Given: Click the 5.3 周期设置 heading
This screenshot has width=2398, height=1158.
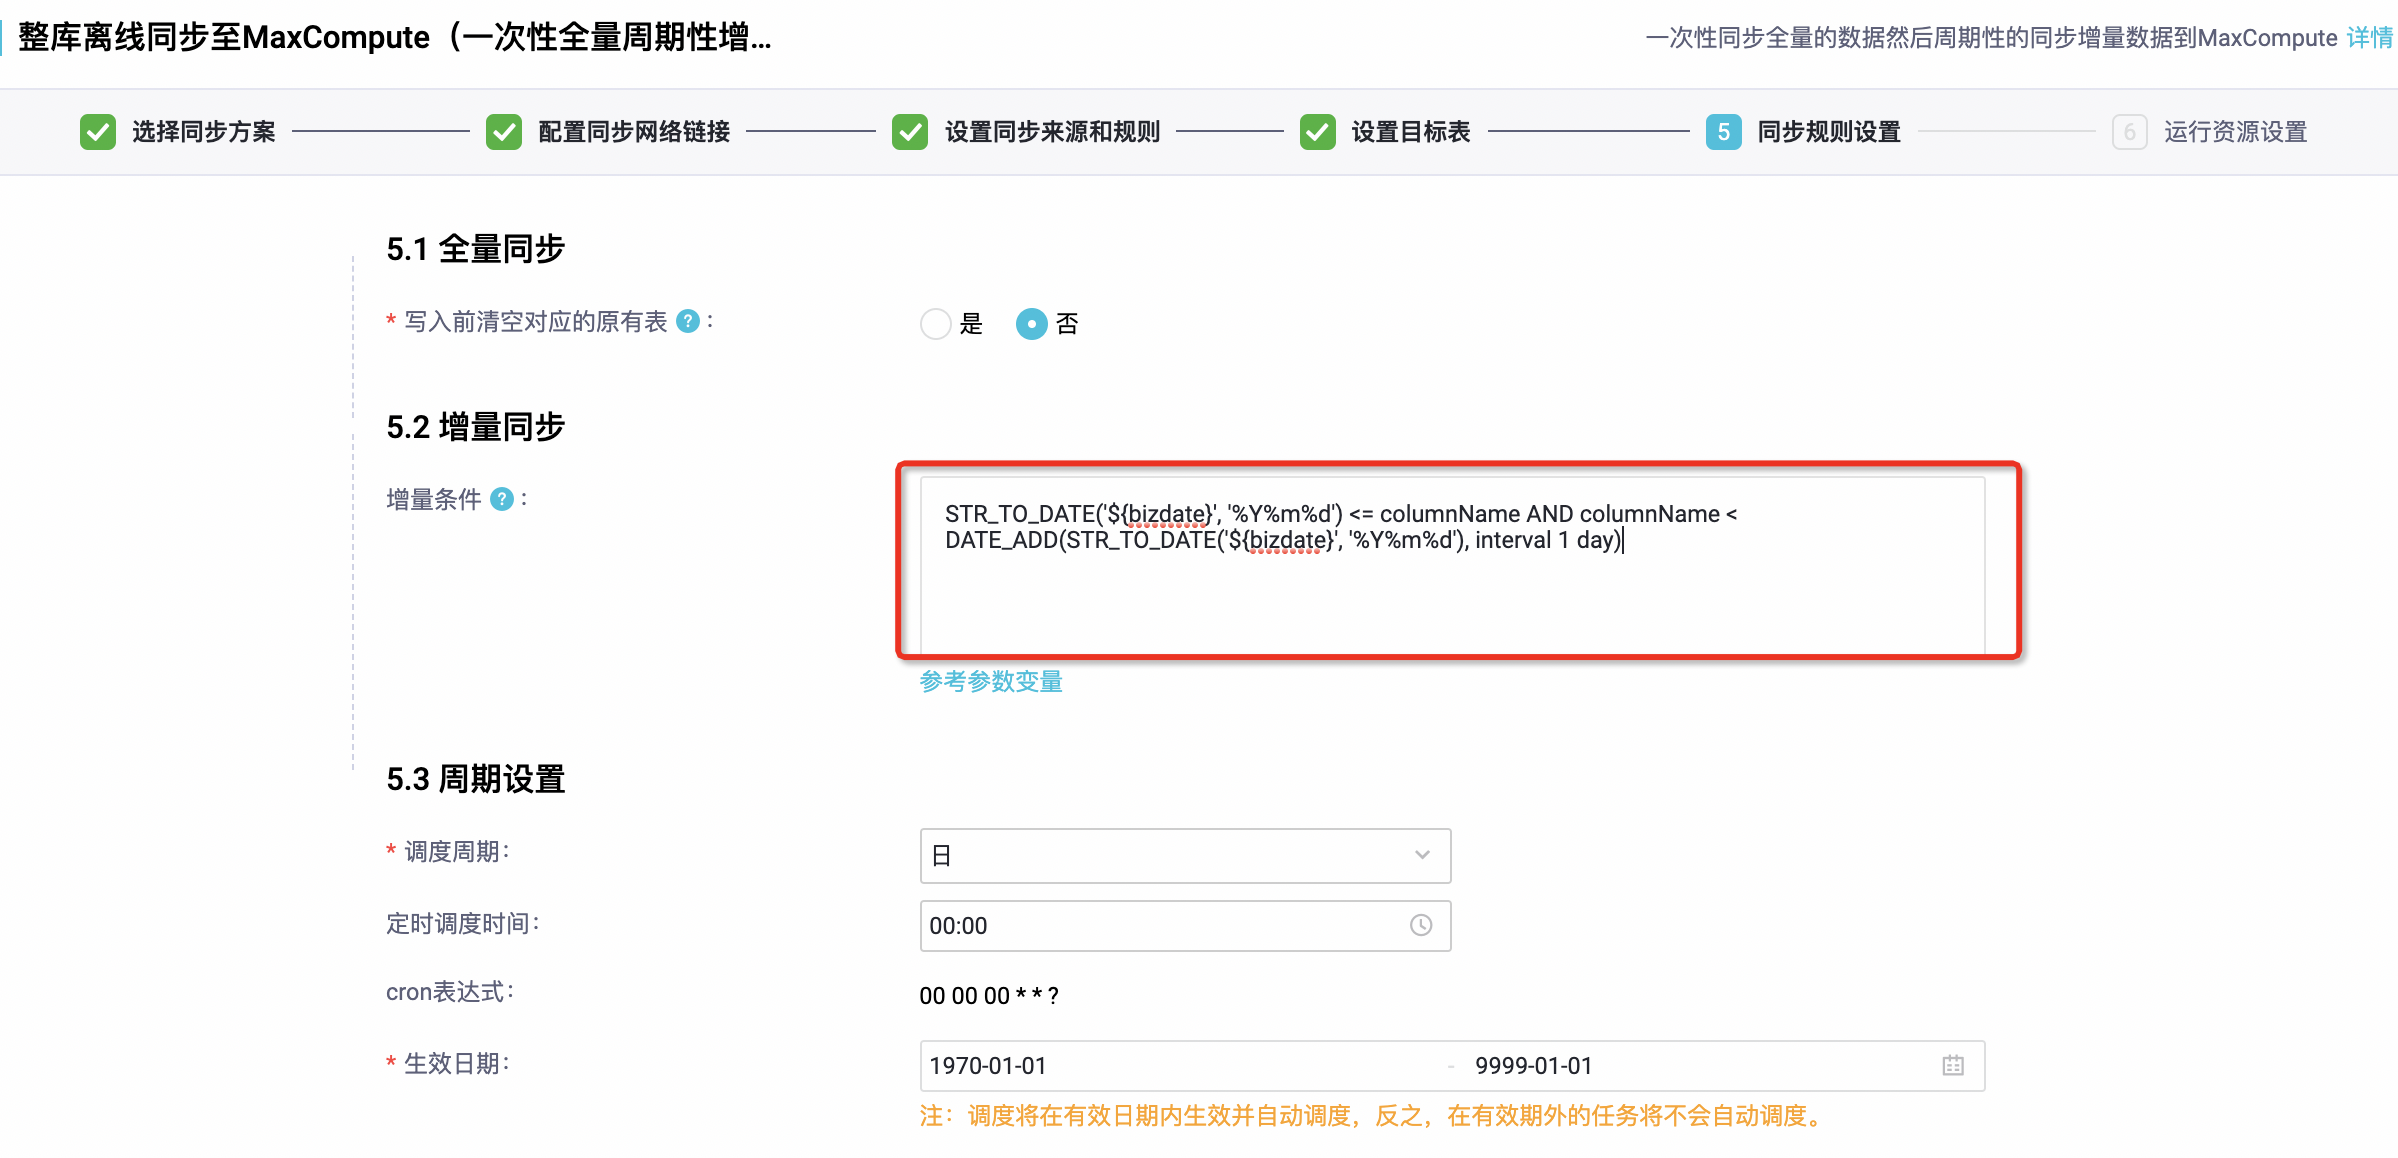Looking at the screenshot, I should [x=476, y=779].
